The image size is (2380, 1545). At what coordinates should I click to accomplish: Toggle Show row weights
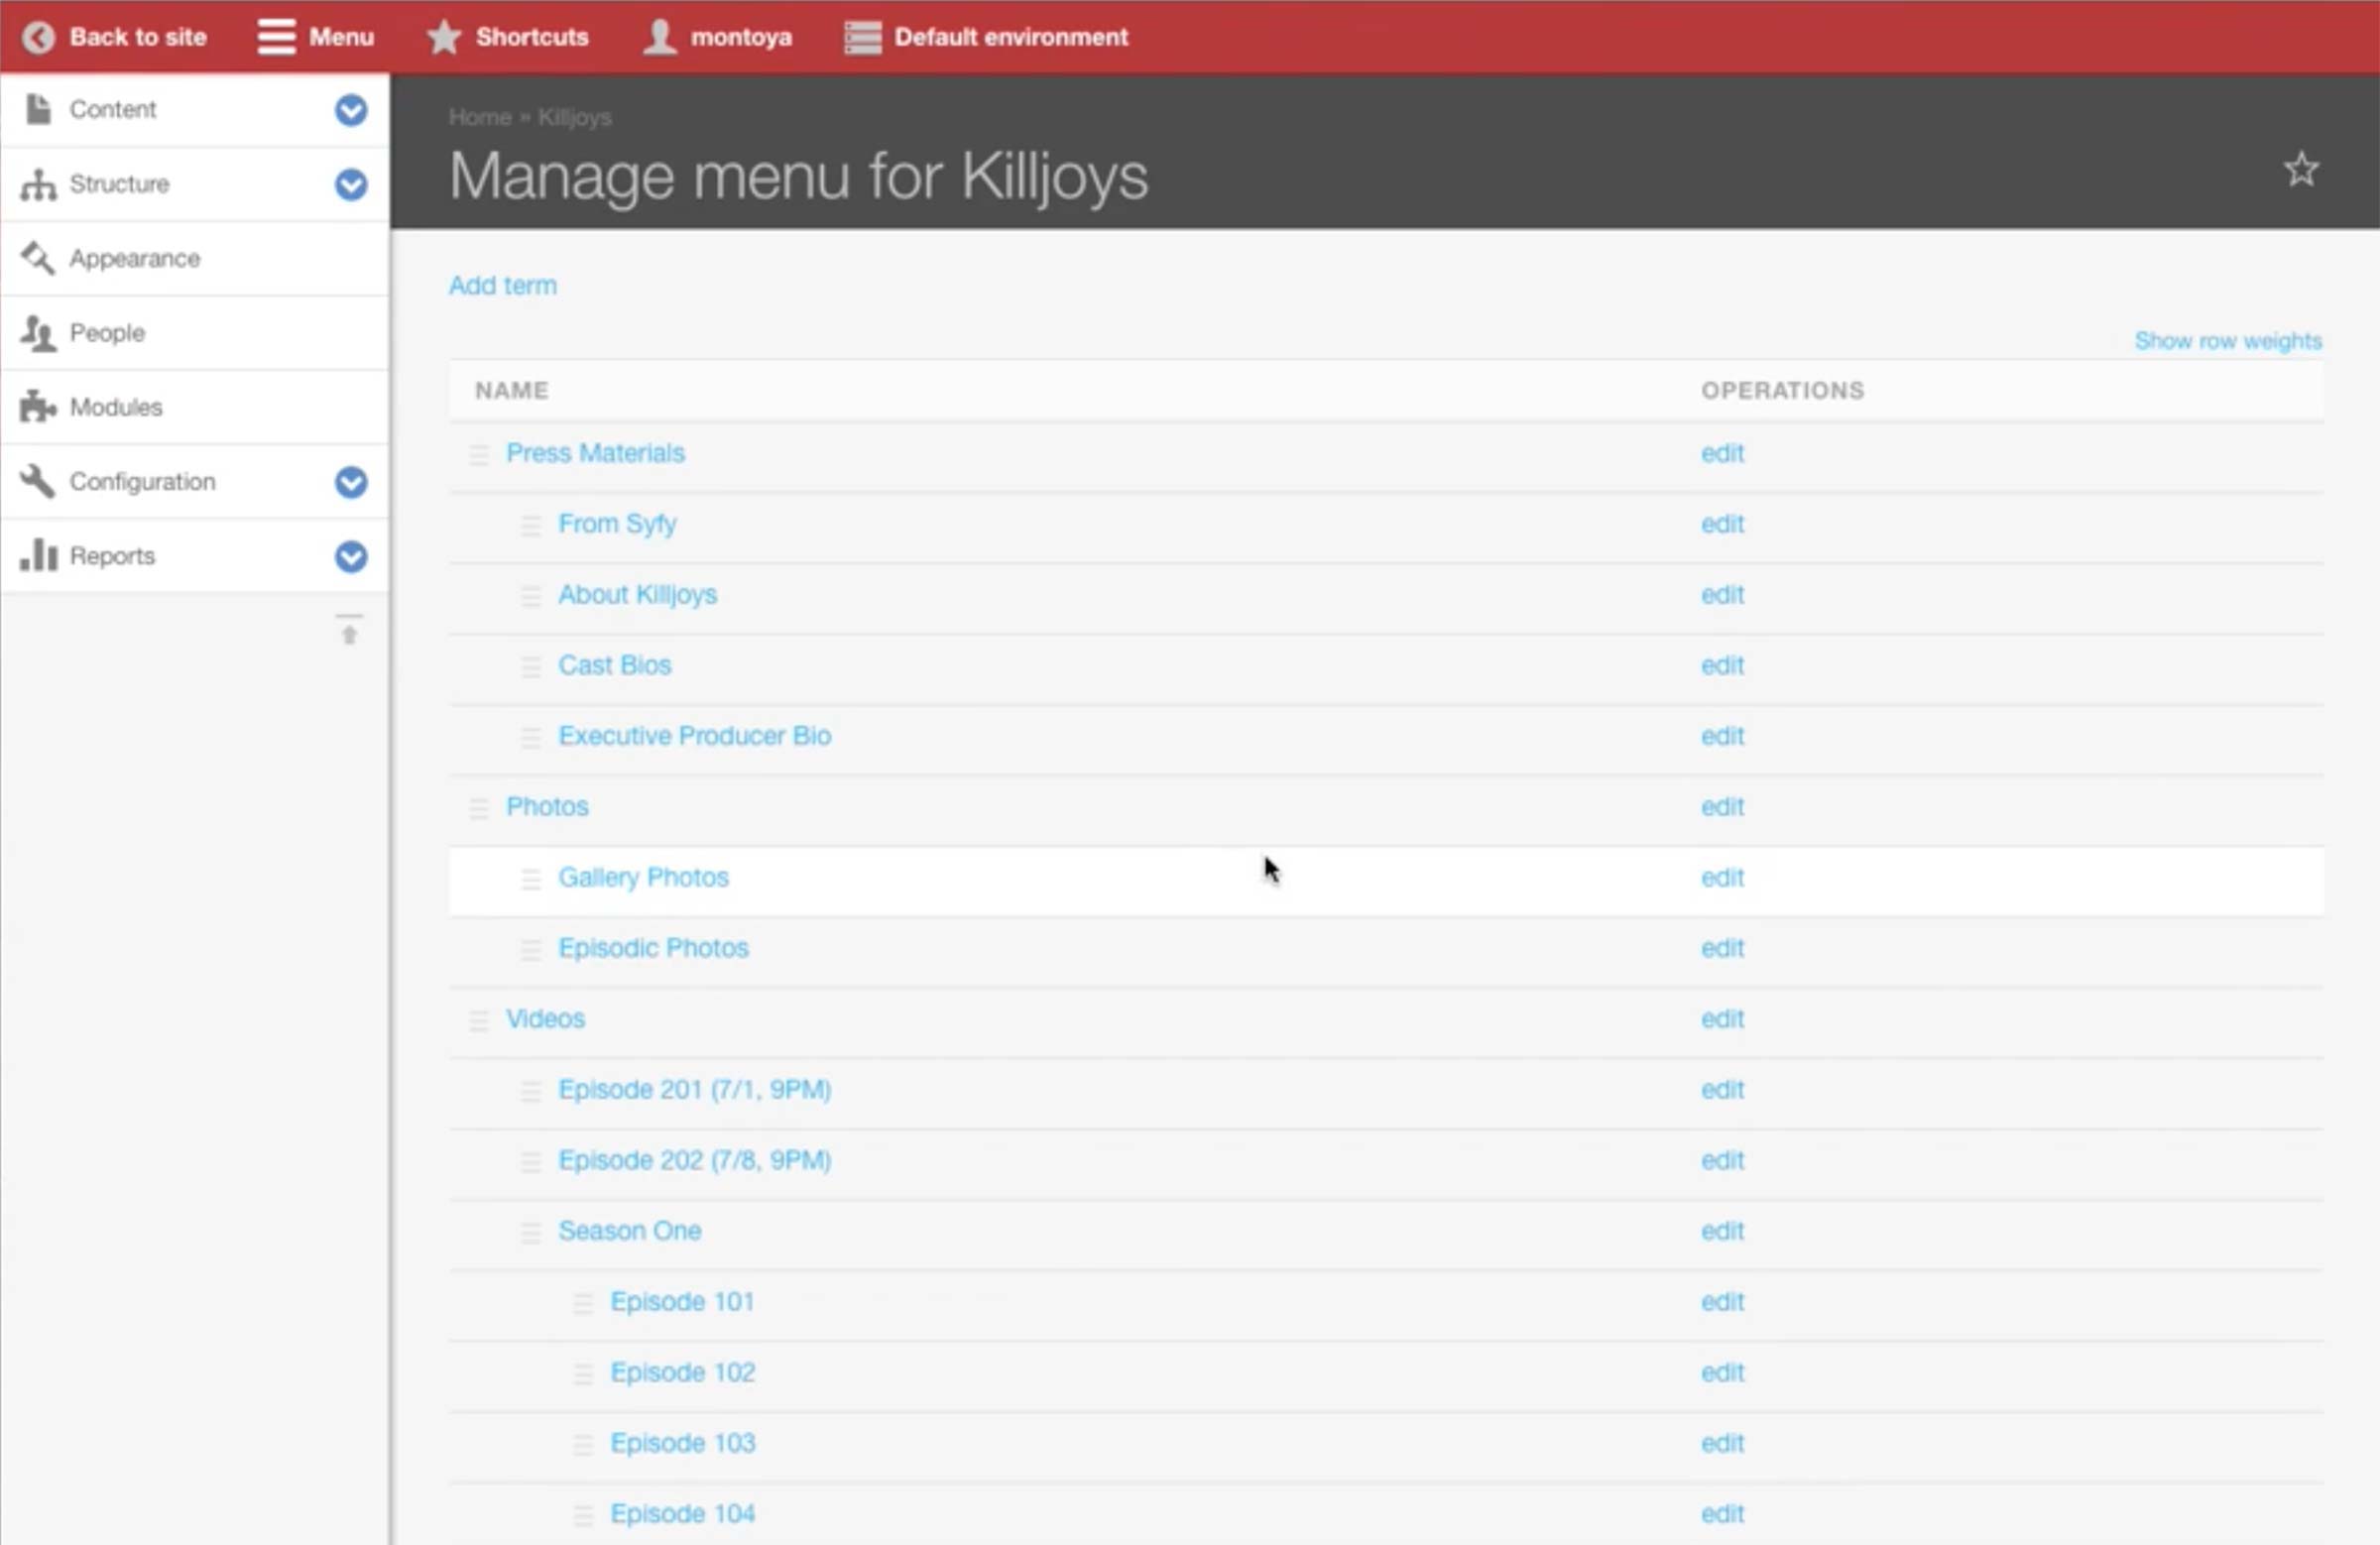coord(2227,341)
